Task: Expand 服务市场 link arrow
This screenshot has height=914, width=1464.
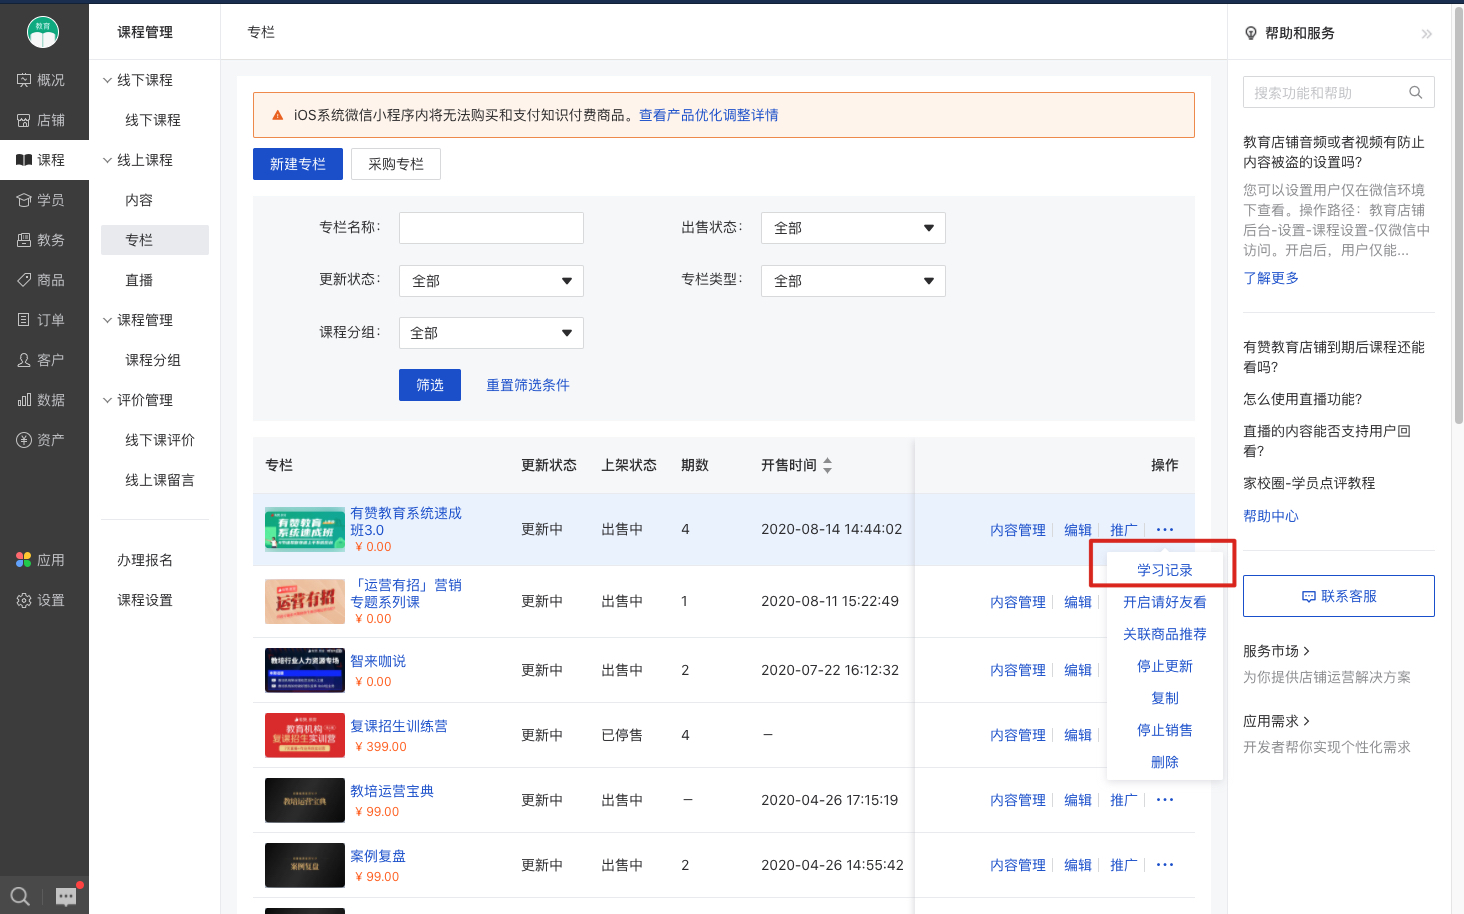Action: point(1306,651)
